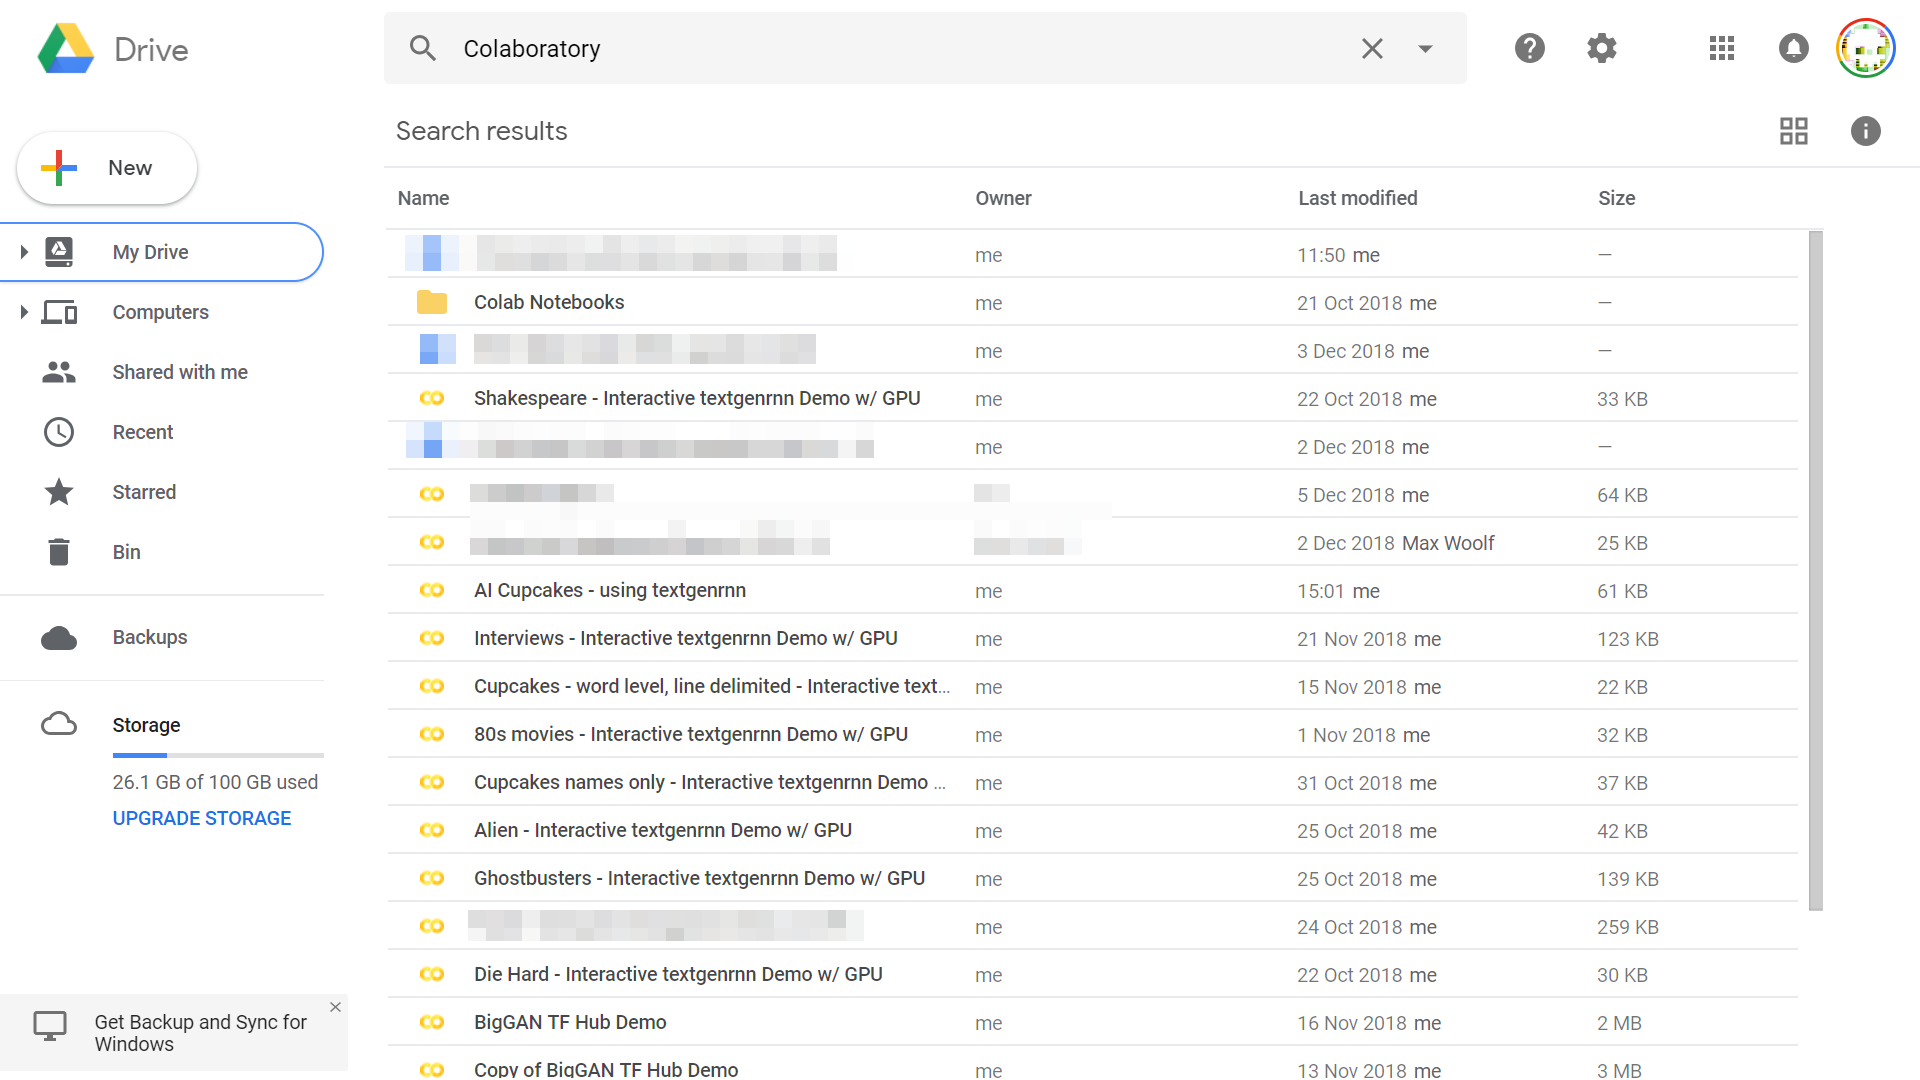Click Colab icon beside Ghostbusters notebook
The image size is (1920, 1080).
point(432,878)
